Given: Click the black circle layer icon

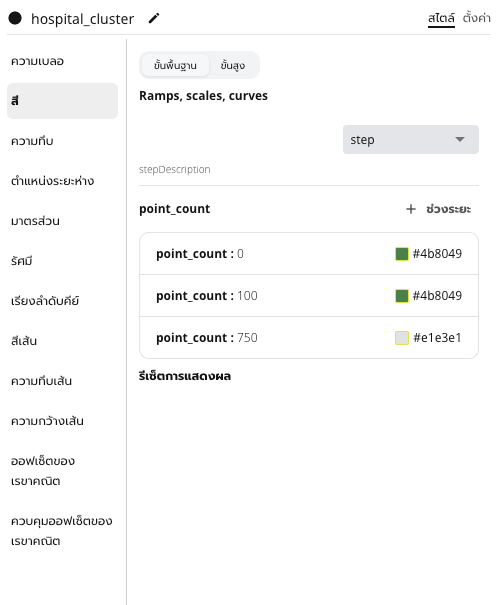Looking at the screenshot, I should [x=15, y=18].
